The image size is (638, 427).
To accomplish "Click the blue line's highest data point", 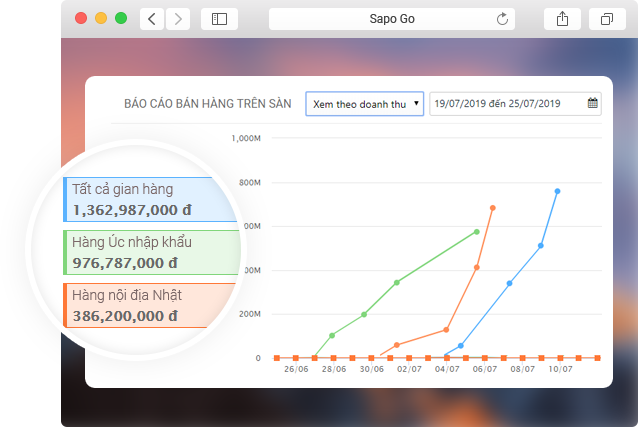I will coord(557,191).
